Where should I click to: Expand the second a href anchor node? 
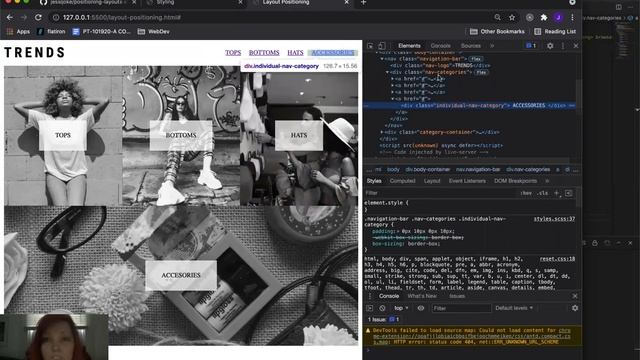click(x=393, y=86)
